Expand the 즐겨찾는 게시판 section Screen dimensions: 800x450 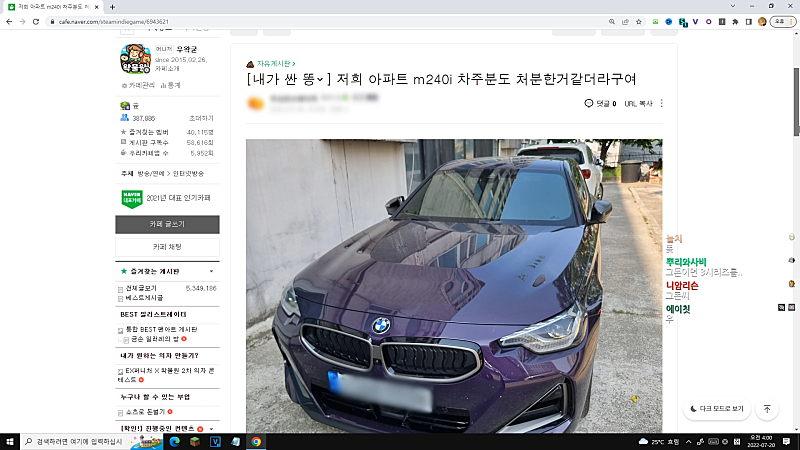click(211, 271)
